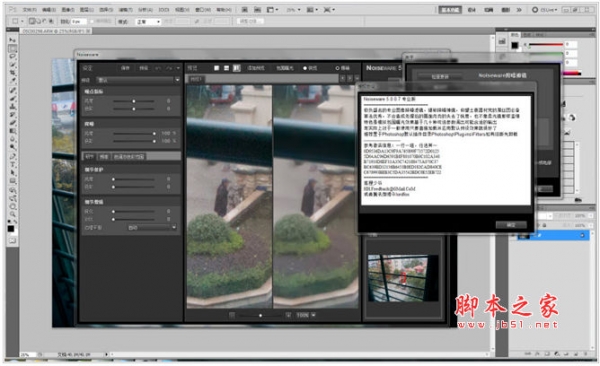This screenshot has height=366, width=600.
Task: Click the black foreground swatch in Color panel
Action: click(x=515, y=46)
